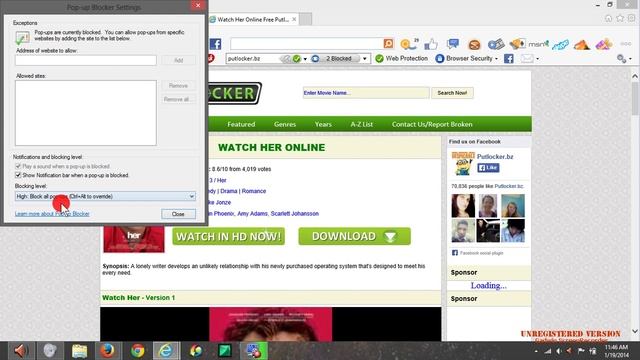Click the orange tent-shaped toolbar icon
The width and height of the screenshot is (640, 360).
click(x=582, y=44)
